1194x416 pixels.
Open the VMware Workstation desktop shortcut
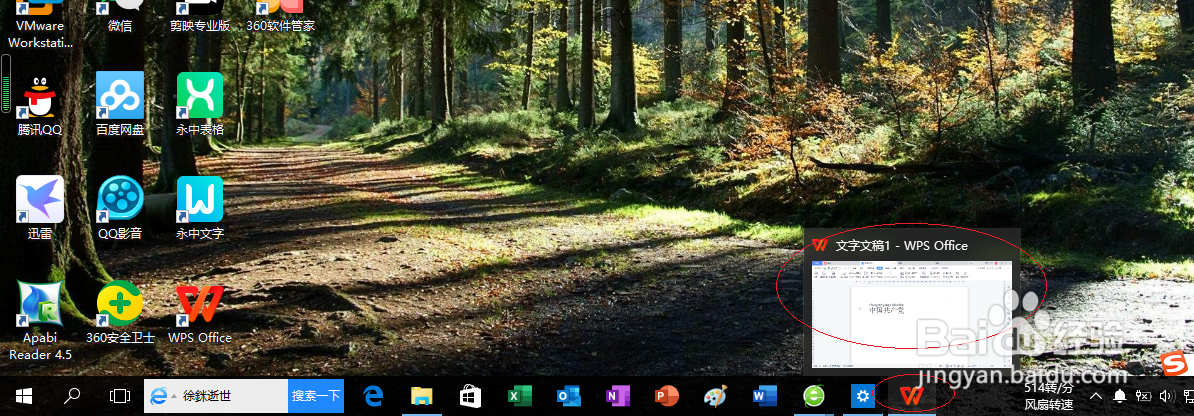(40, 24)
